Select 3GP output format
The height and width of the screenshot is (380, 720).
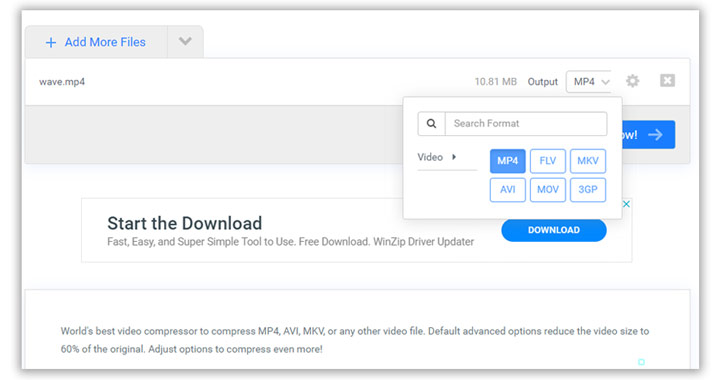[x=588, y=190]
